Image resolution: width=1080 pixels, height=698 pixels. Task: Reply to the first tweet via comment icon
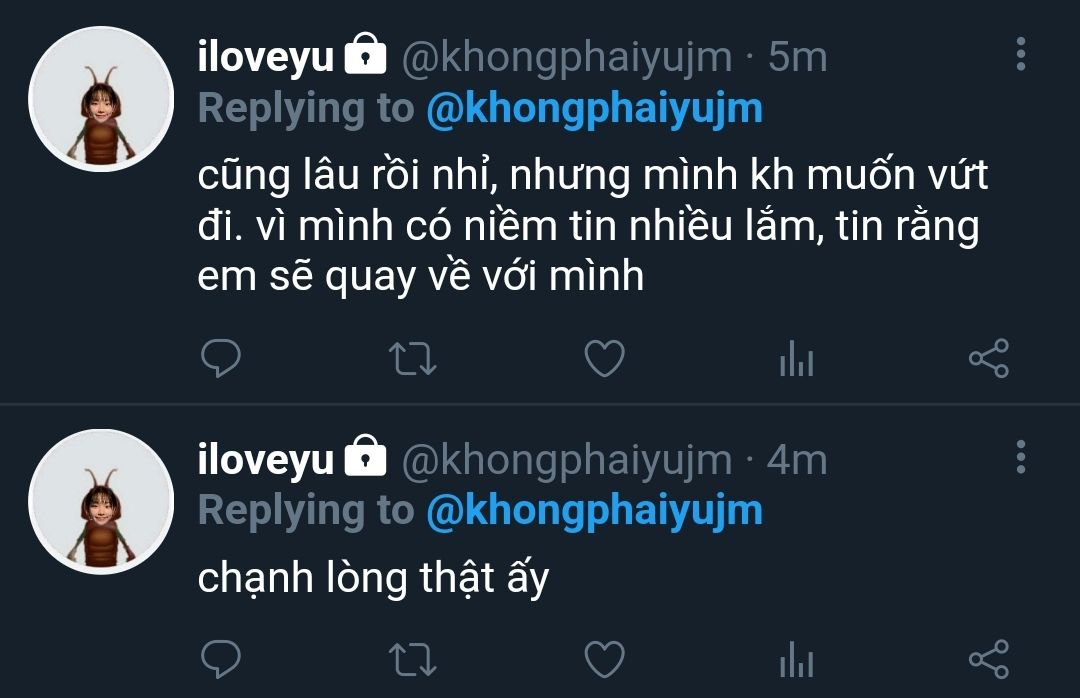pos(220,358)
